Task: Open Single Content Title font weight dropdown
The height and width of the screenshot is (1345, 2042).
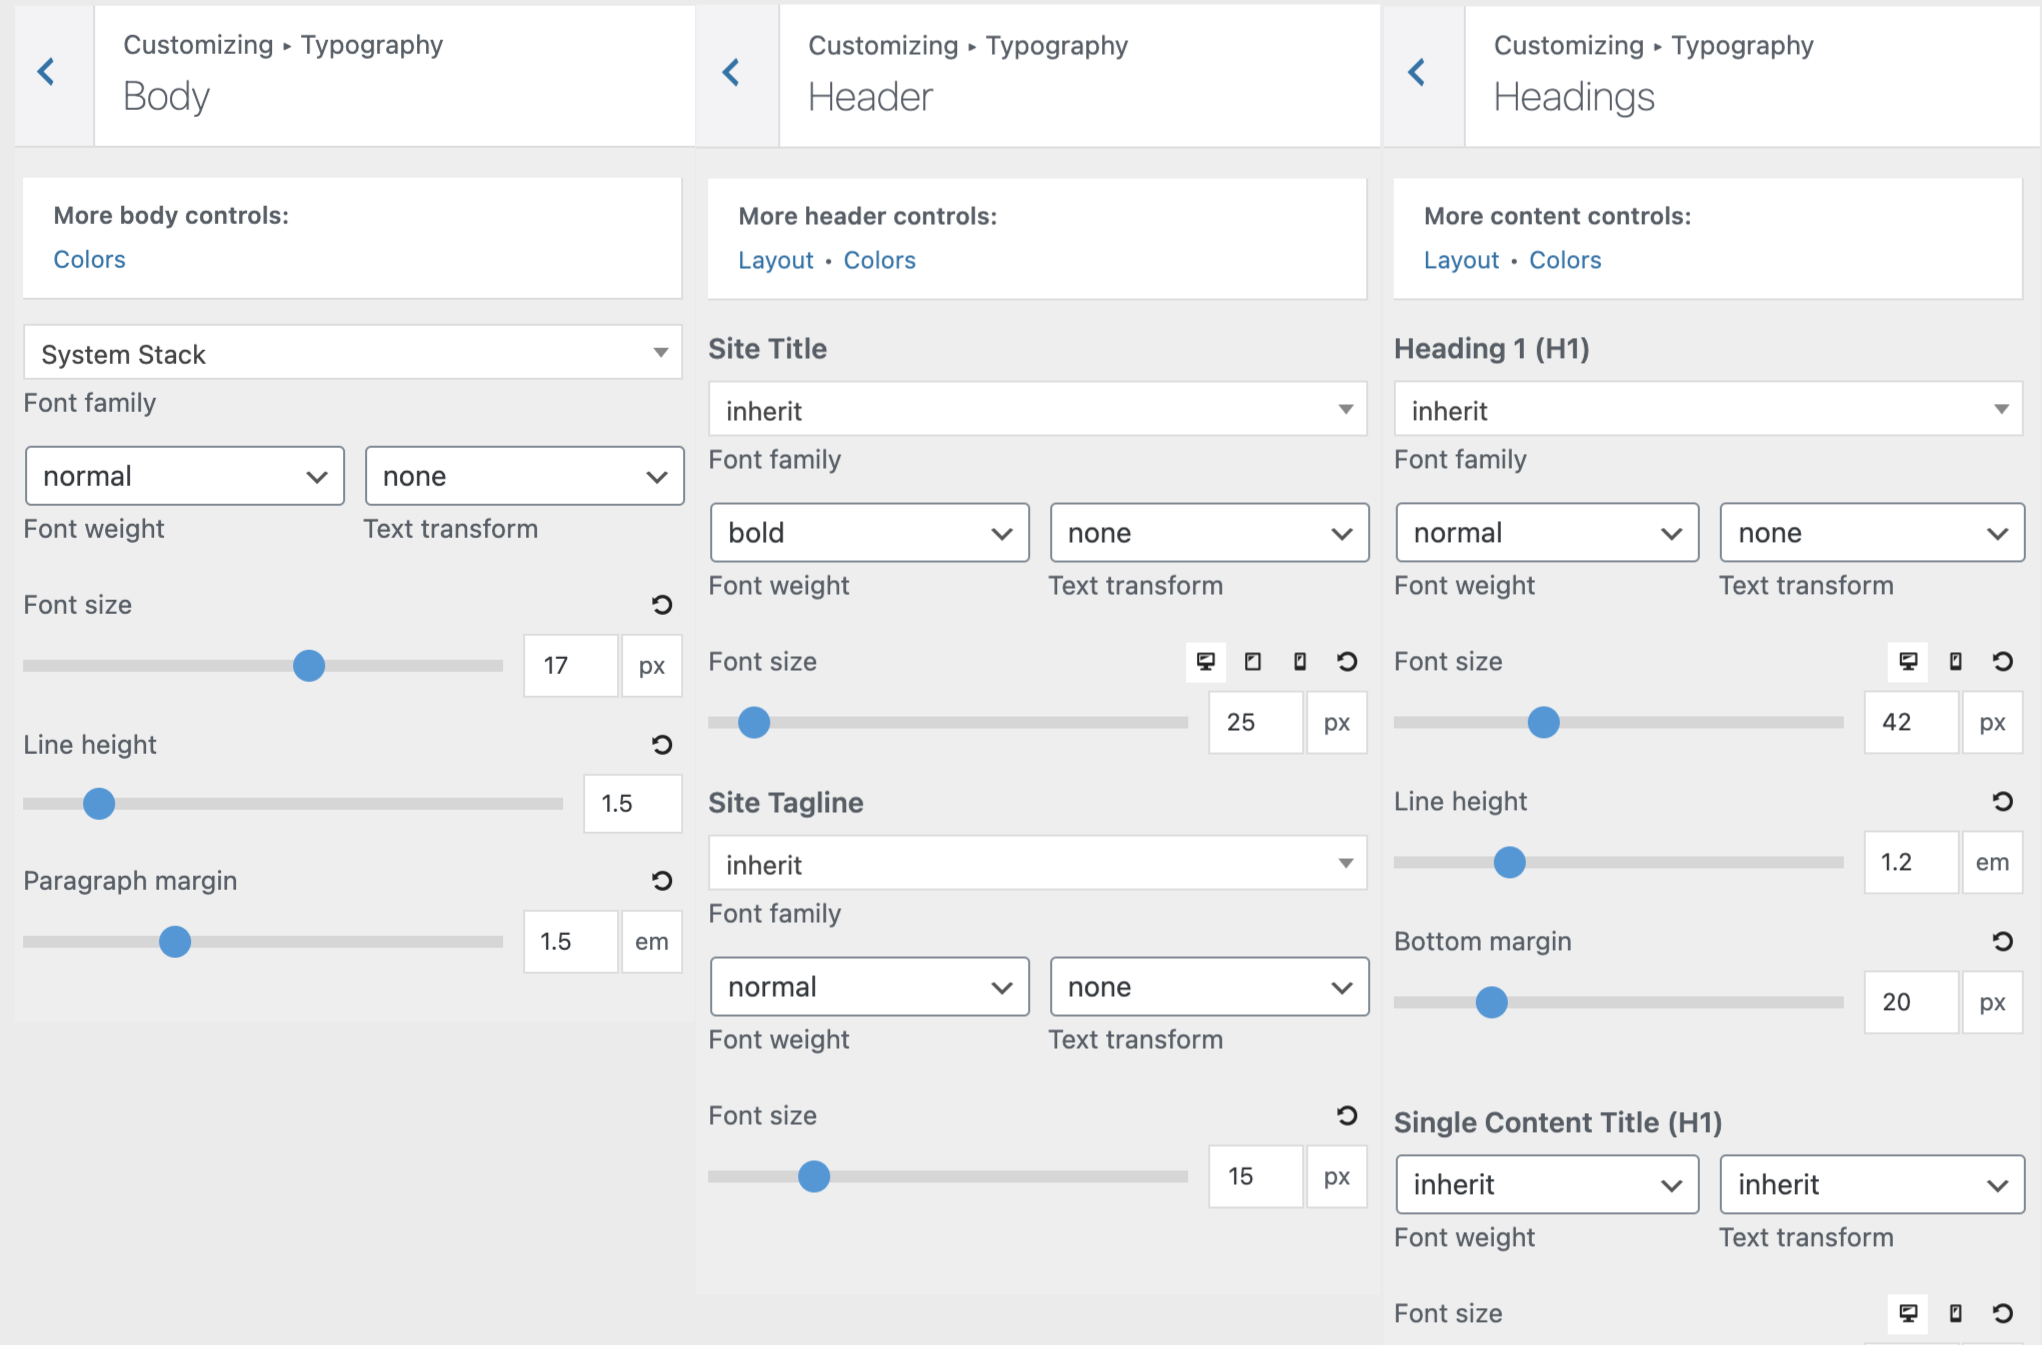Action: pyautogui.click(x=1548, y=1185)
